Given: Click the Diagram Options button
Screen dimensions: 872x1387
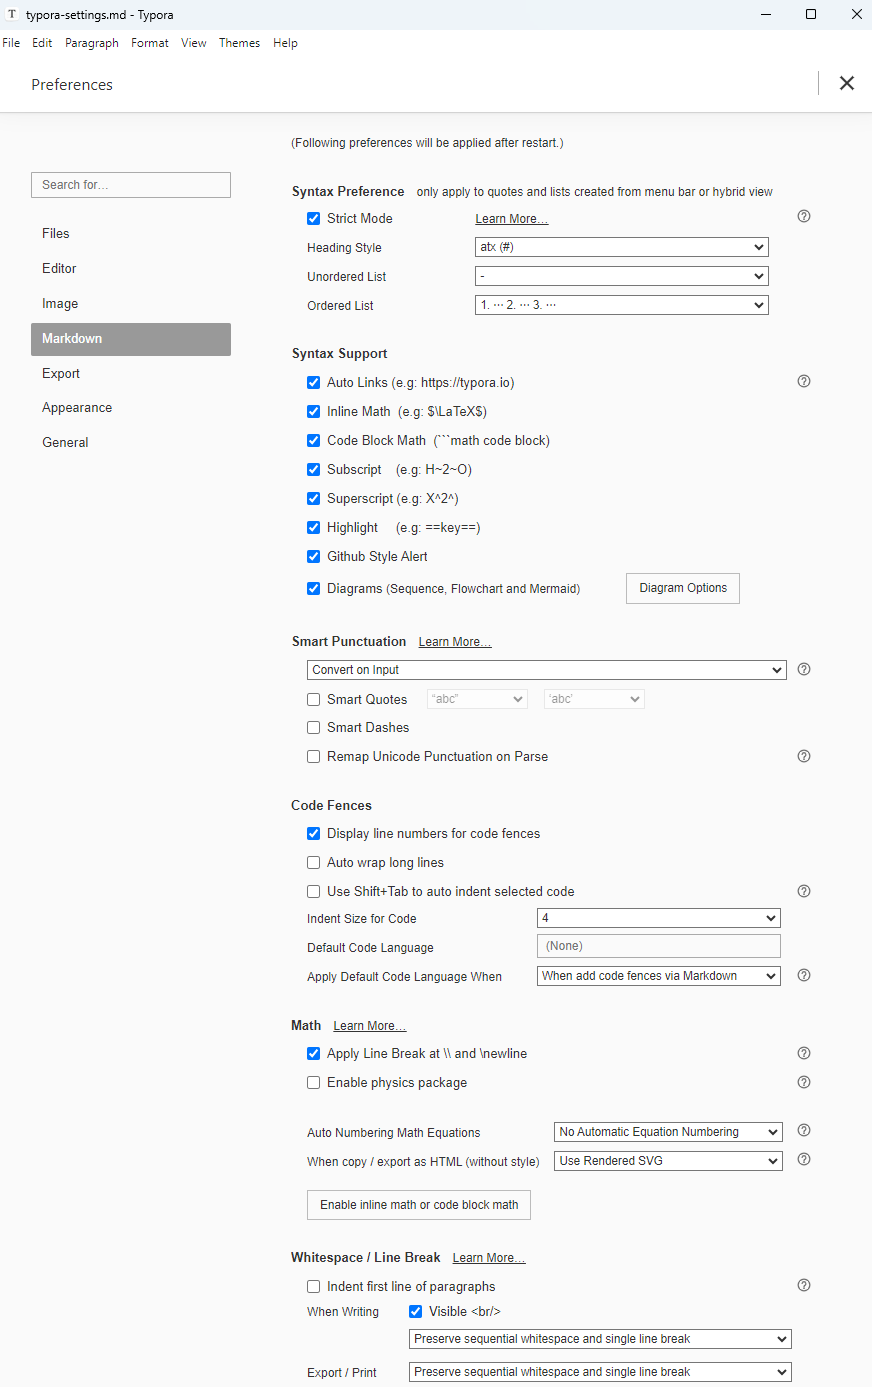Looking at the screenshot, I should 683,588.
